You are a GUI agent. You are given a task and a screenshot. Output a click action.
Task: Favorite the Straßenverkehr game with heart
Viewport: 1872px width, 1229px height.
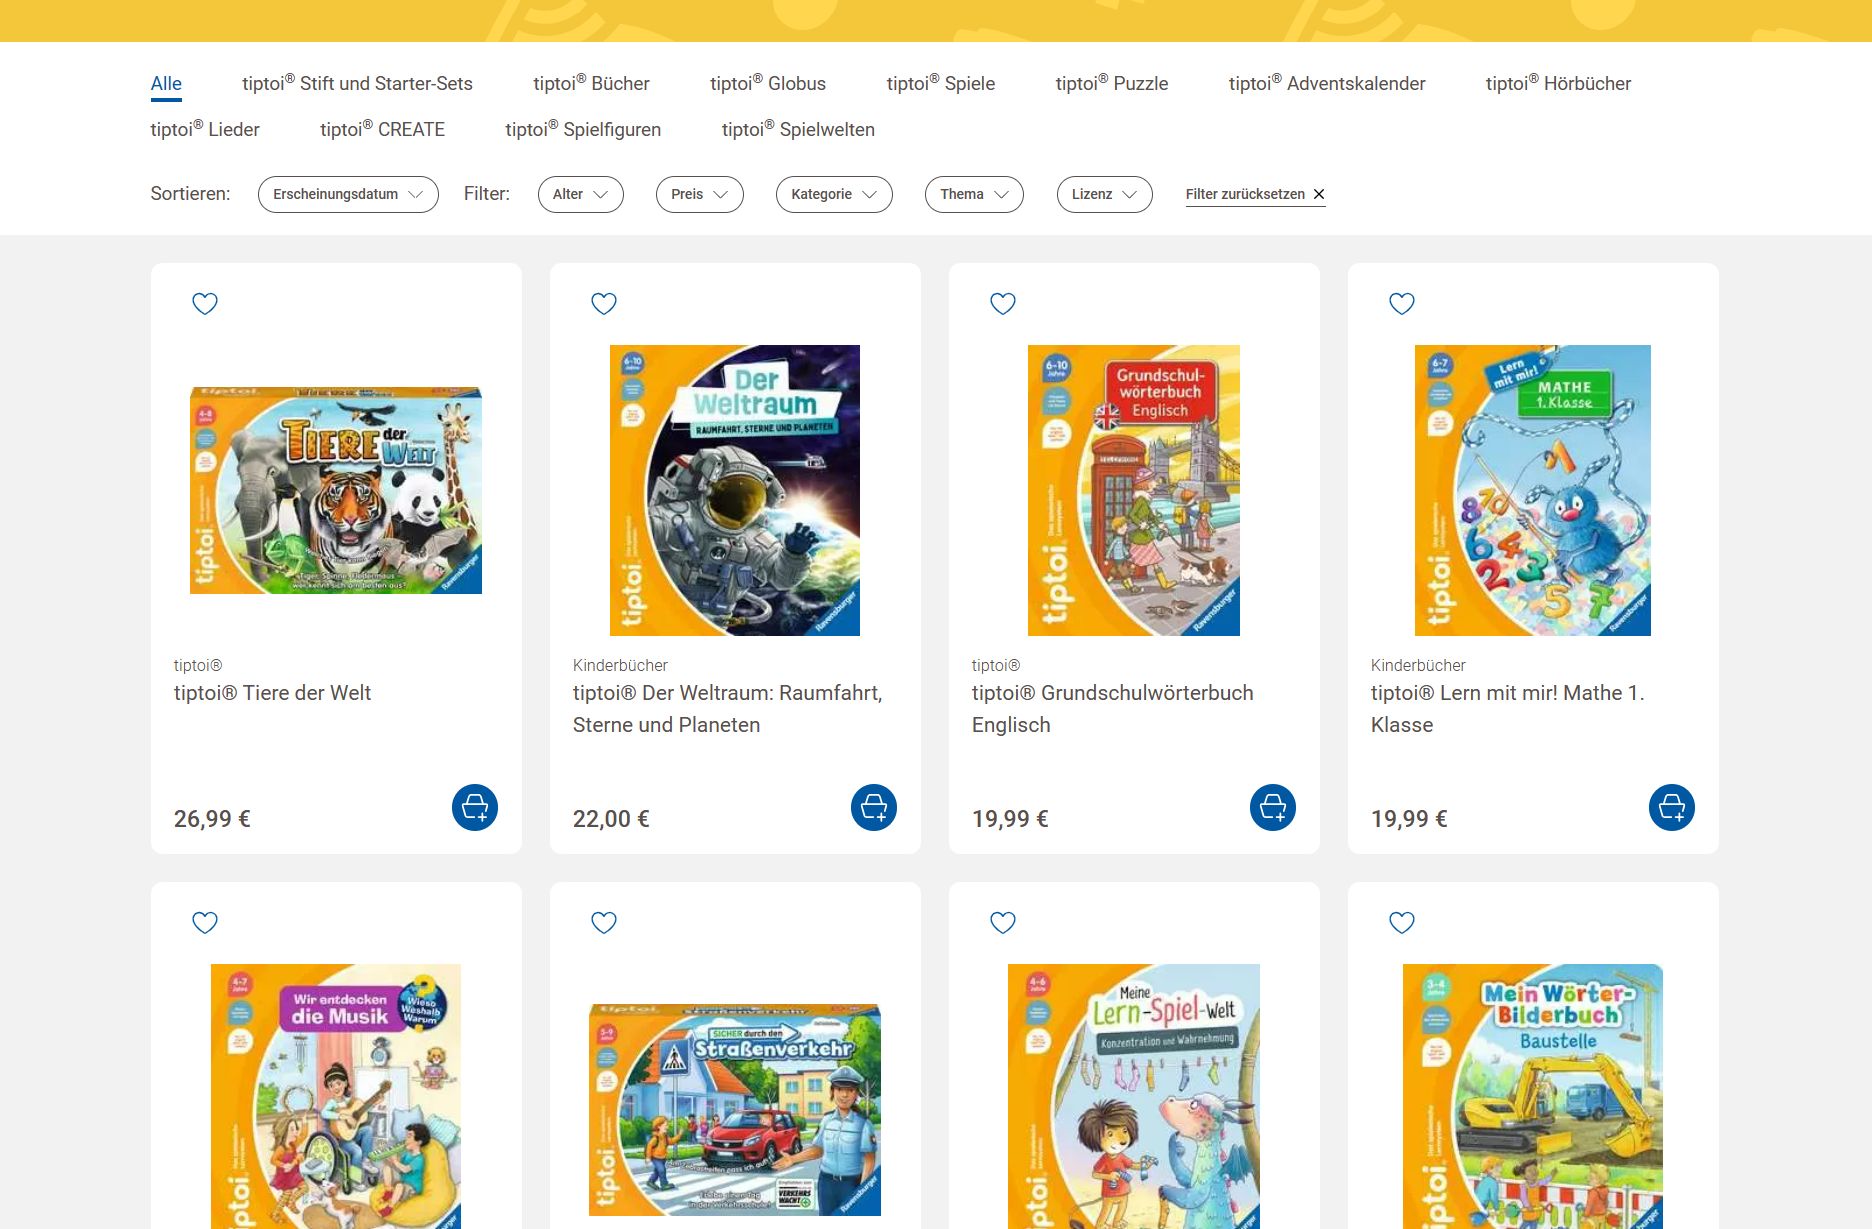point(604,922)
